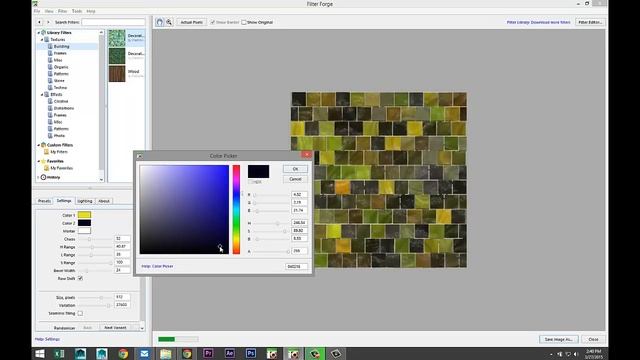Go back with the left arrow navigation button

(x=39, y=22)
